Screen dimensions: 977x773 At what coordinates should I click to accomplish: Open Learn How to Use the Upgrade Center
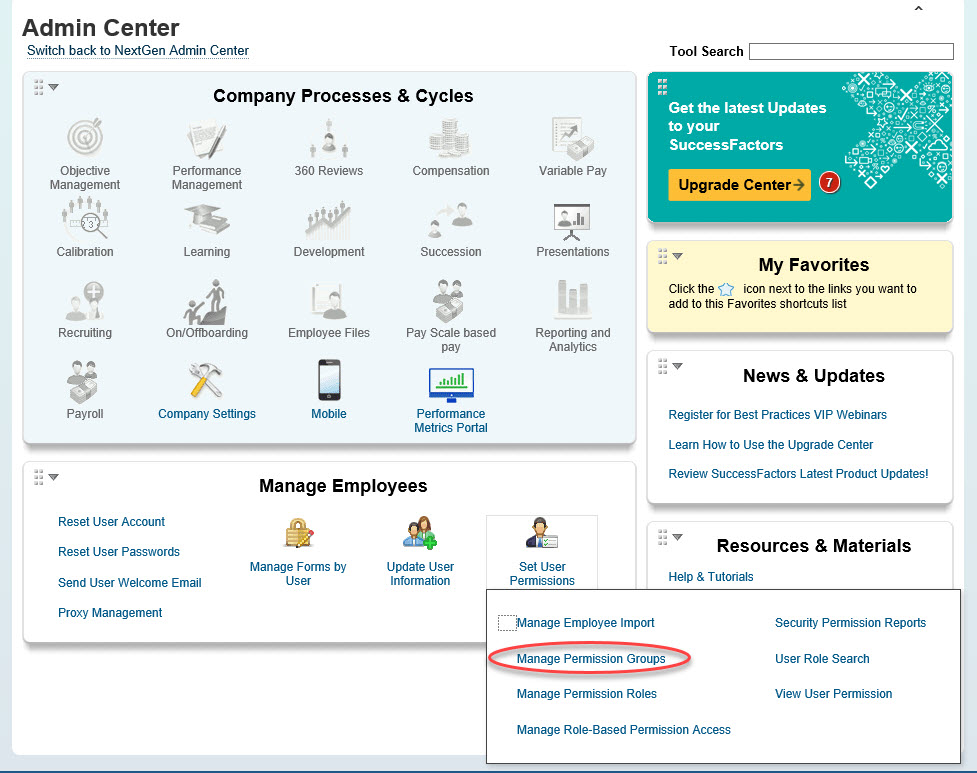pyautogui.click(x=770, y=445)
